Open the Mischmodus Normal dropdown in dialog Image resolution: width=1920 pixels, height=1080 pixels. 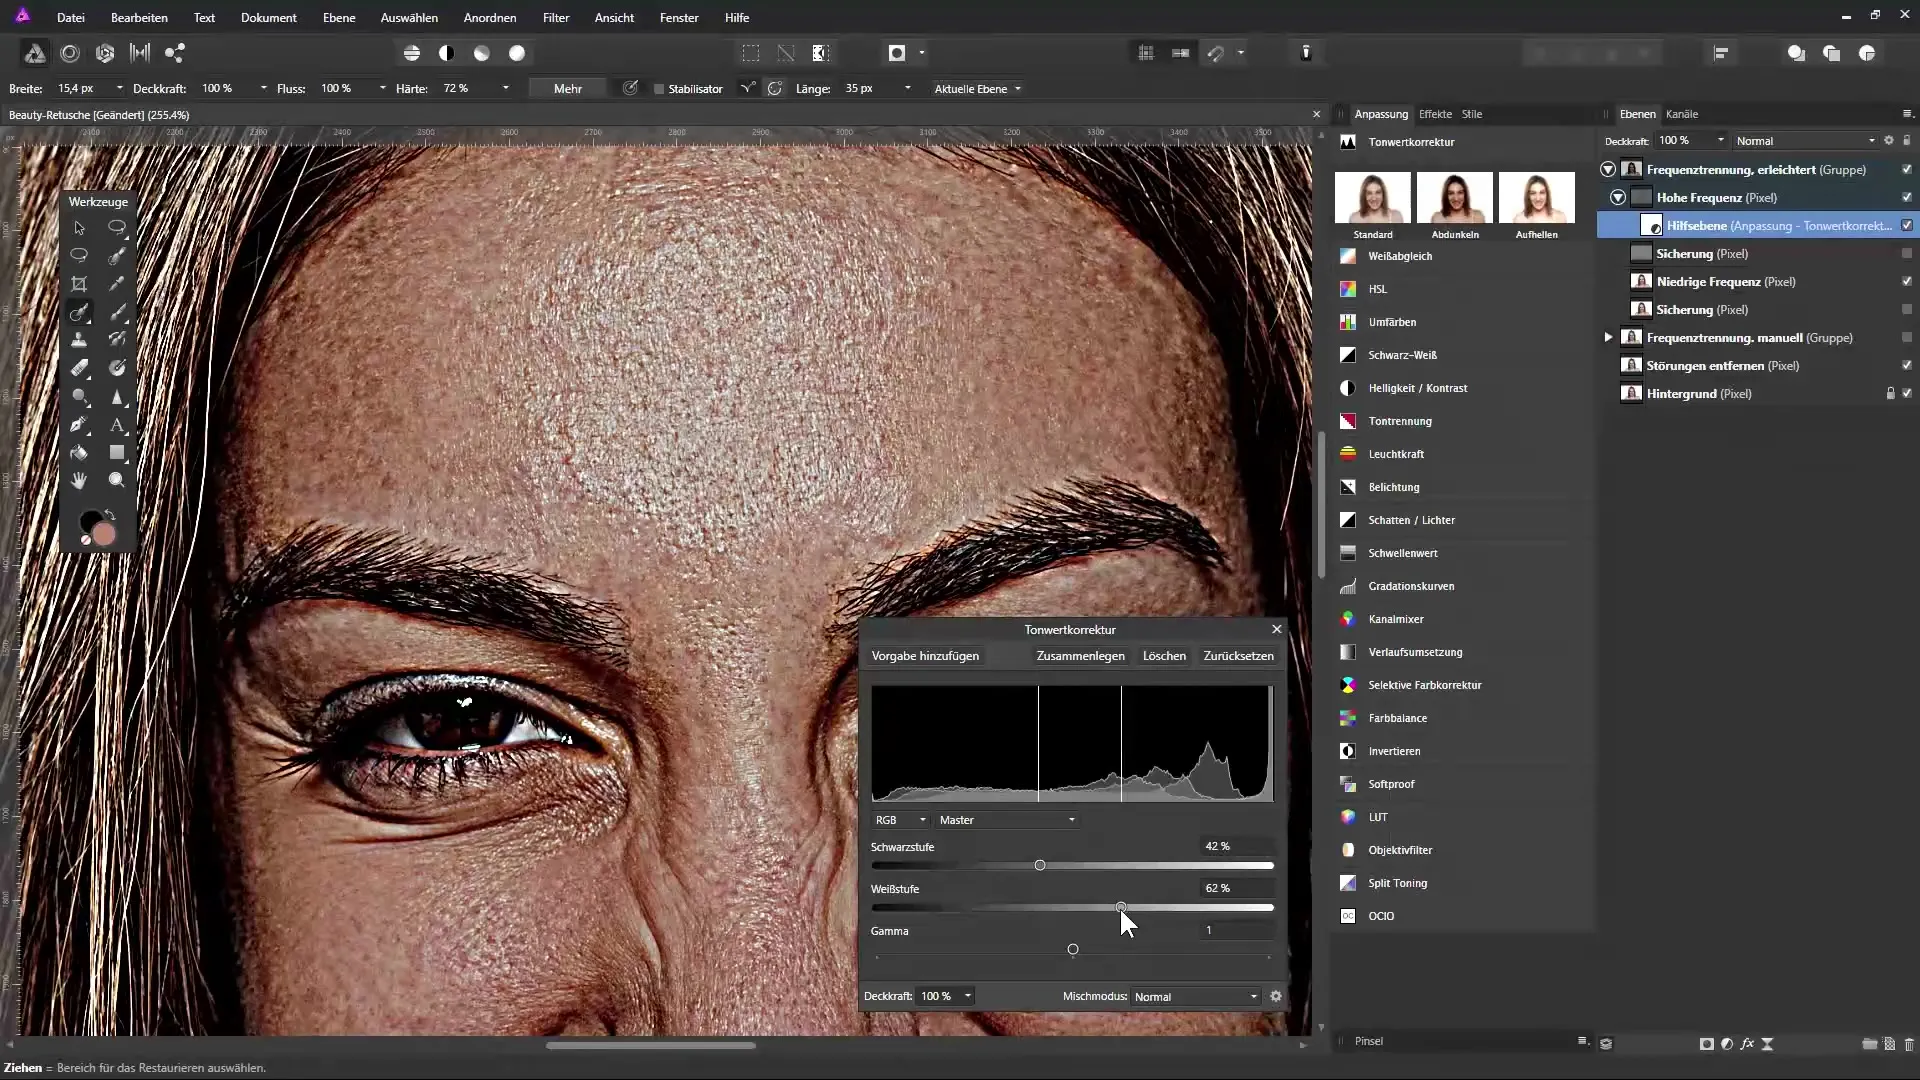[1196, 997]
